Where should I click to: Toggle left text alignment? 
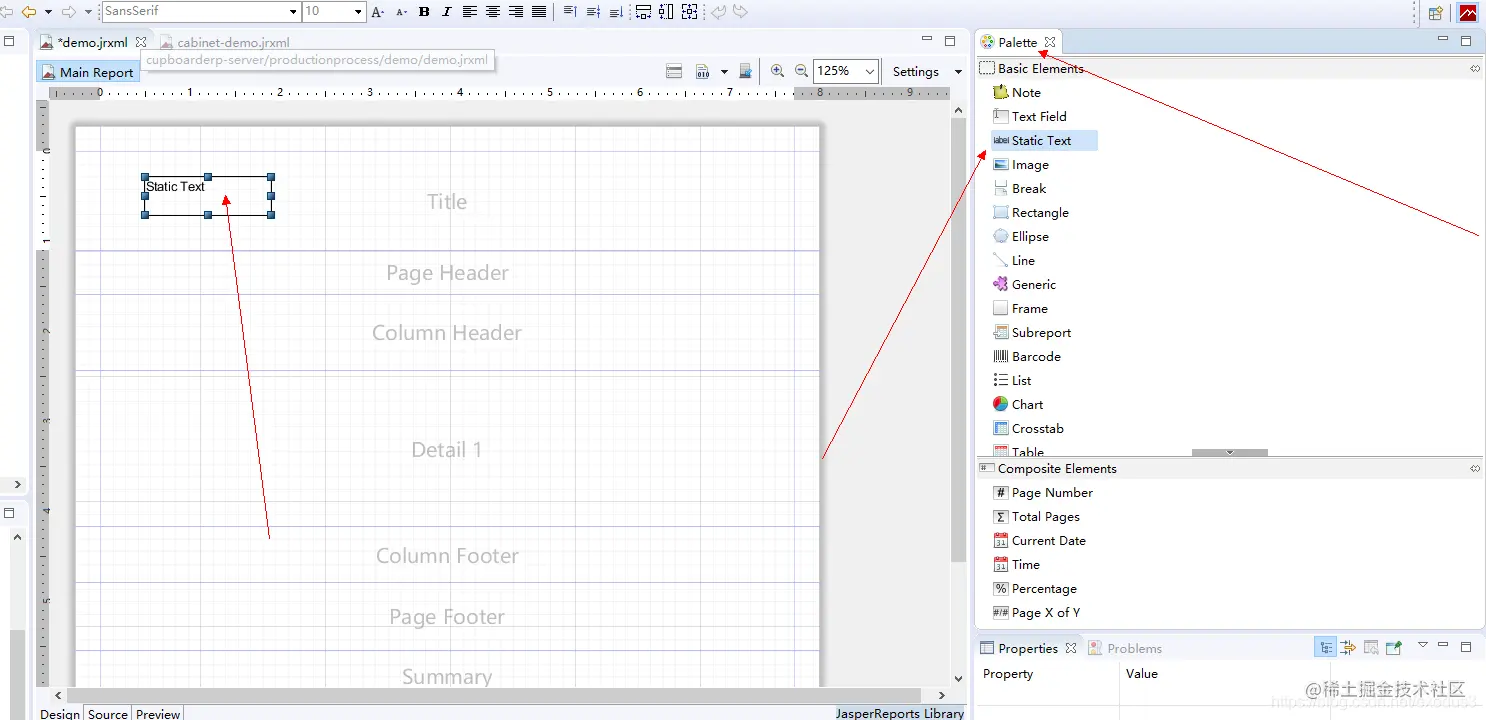(x=470, y=12)
